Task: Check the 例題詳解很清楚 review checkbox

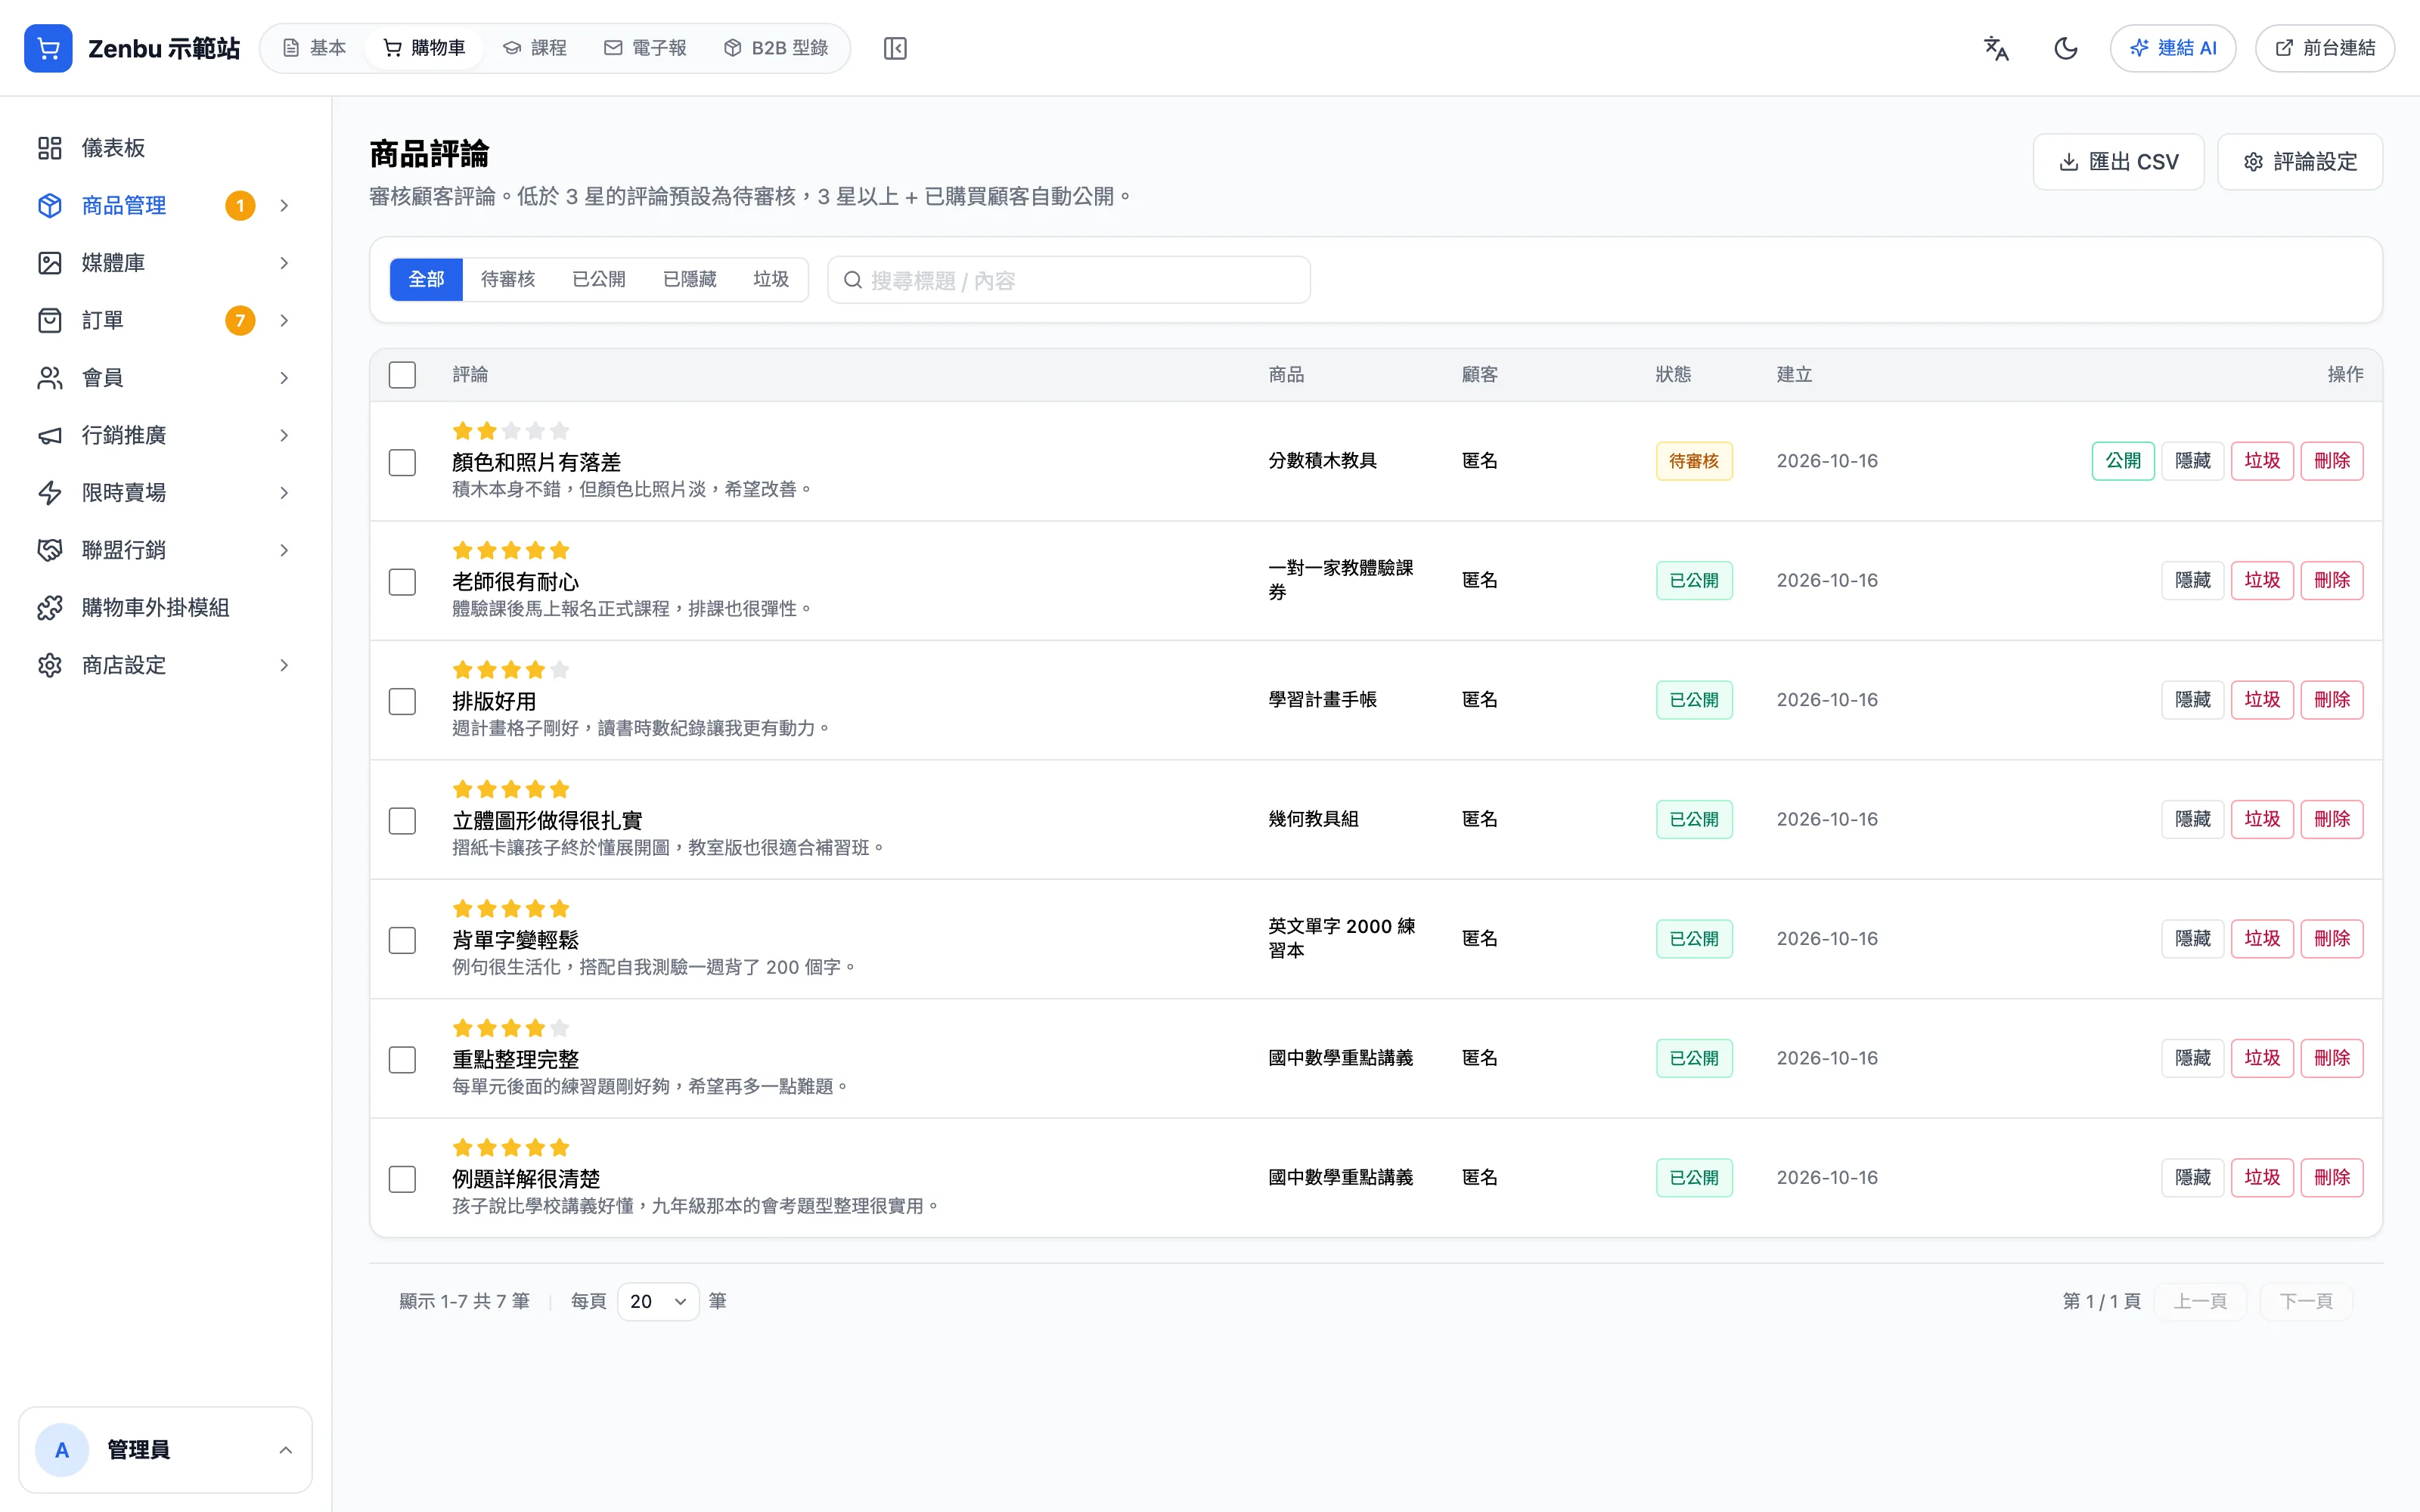Action: [402, 1180]
